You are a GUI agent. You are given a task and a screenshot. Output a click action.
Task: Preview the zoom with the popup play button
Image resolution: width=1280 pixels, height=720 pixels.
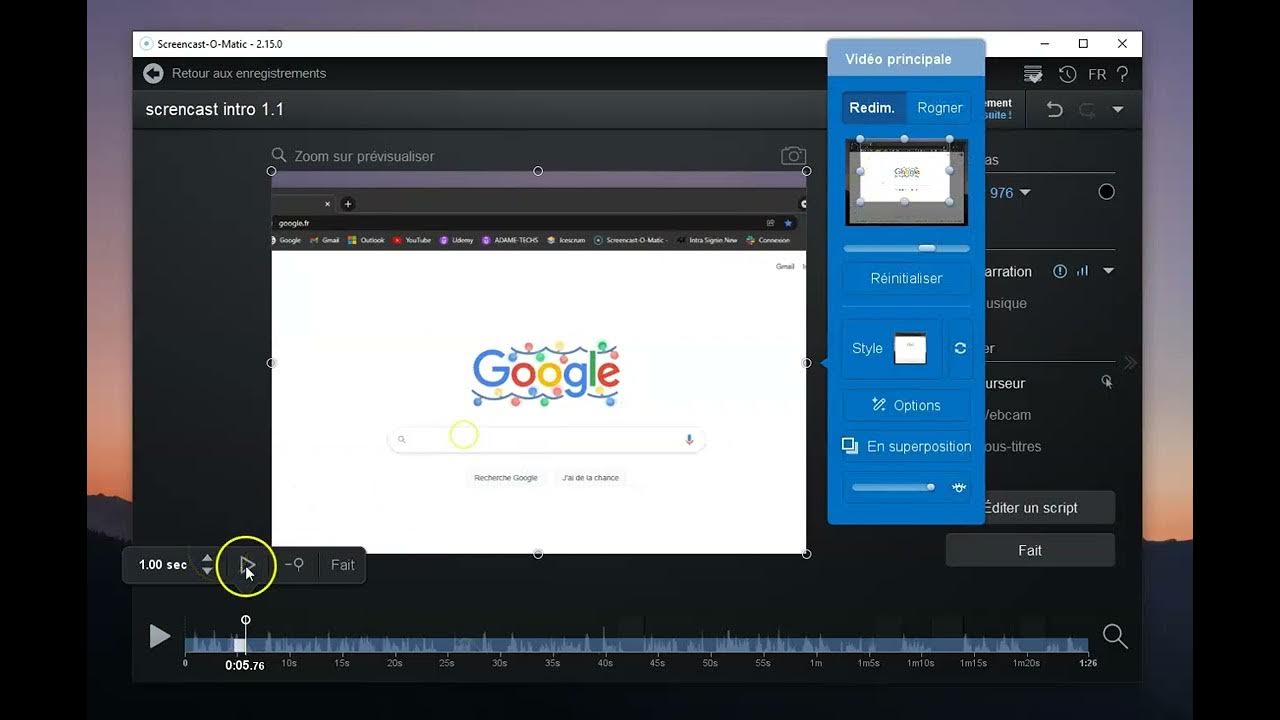pyautogui.click(x=248, y=565)
